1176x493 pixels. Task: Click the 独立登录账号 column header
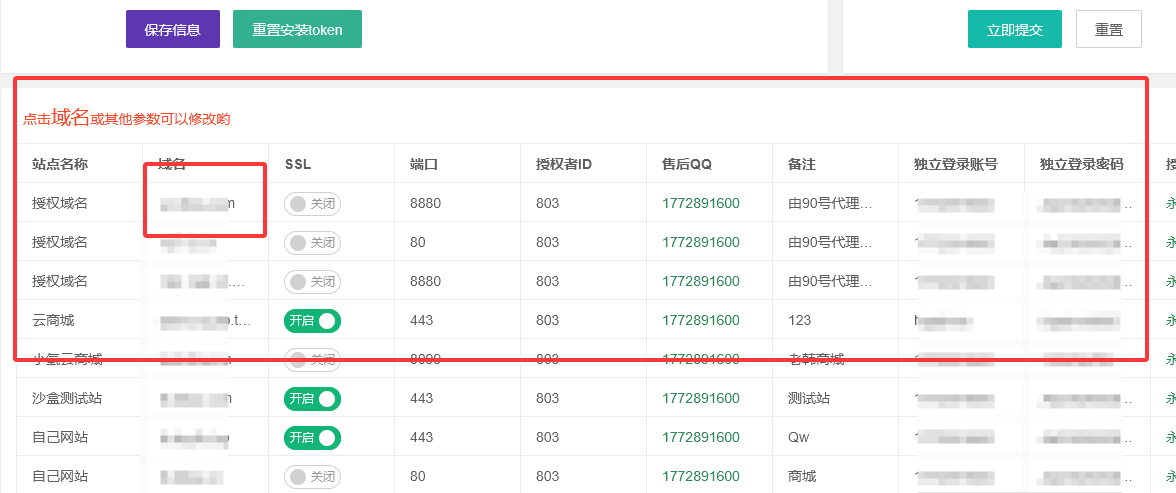(x=956, y=164)
